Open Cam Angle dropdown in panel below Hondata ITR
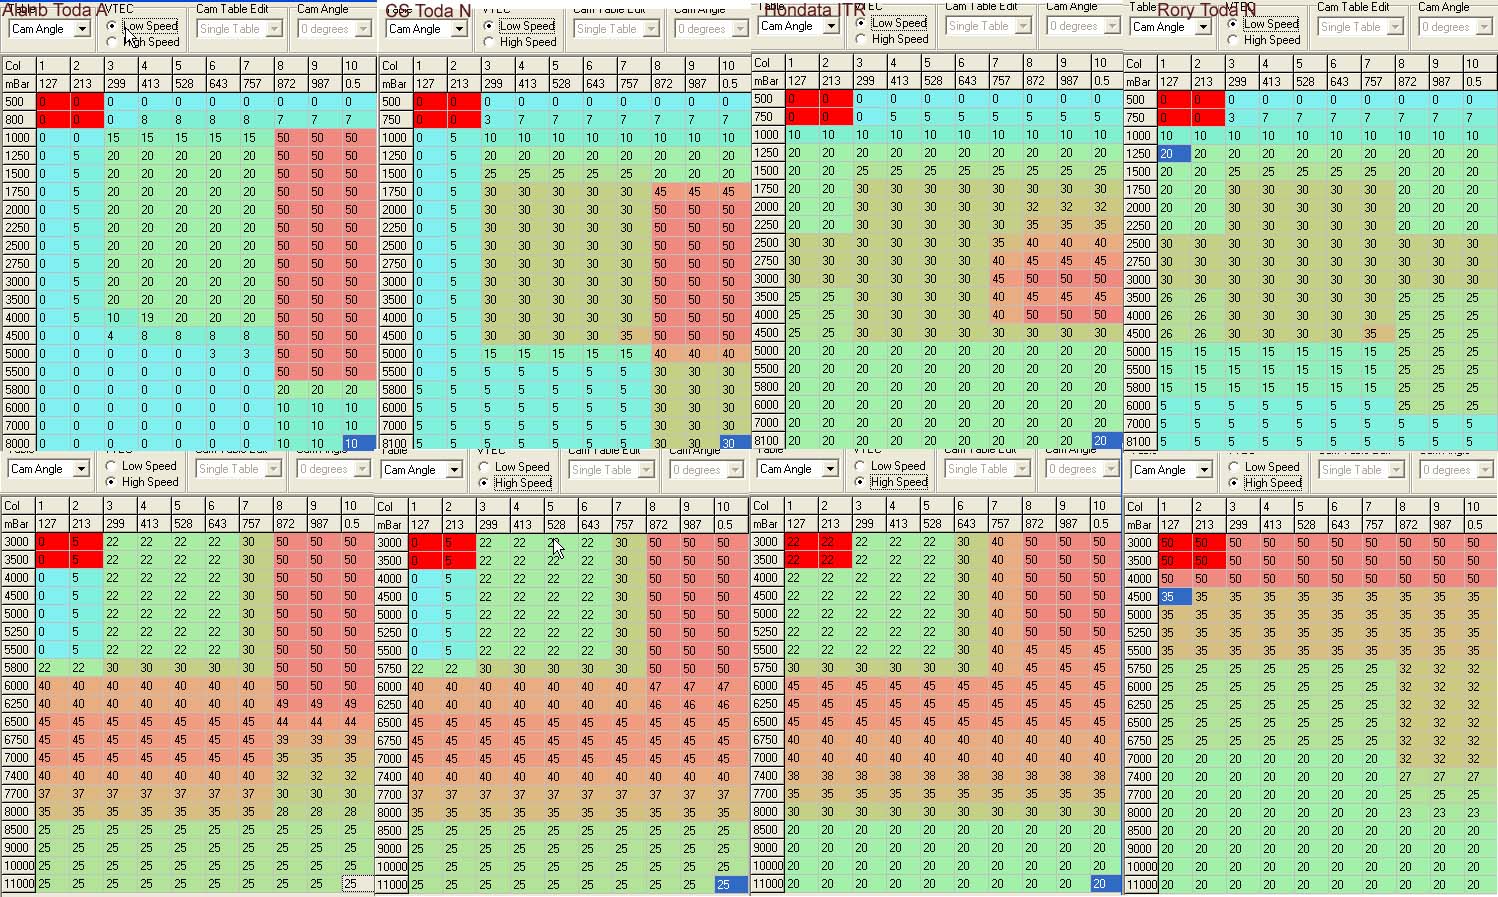This screenshot has width=1498, height=897. [x=797, y=469]
